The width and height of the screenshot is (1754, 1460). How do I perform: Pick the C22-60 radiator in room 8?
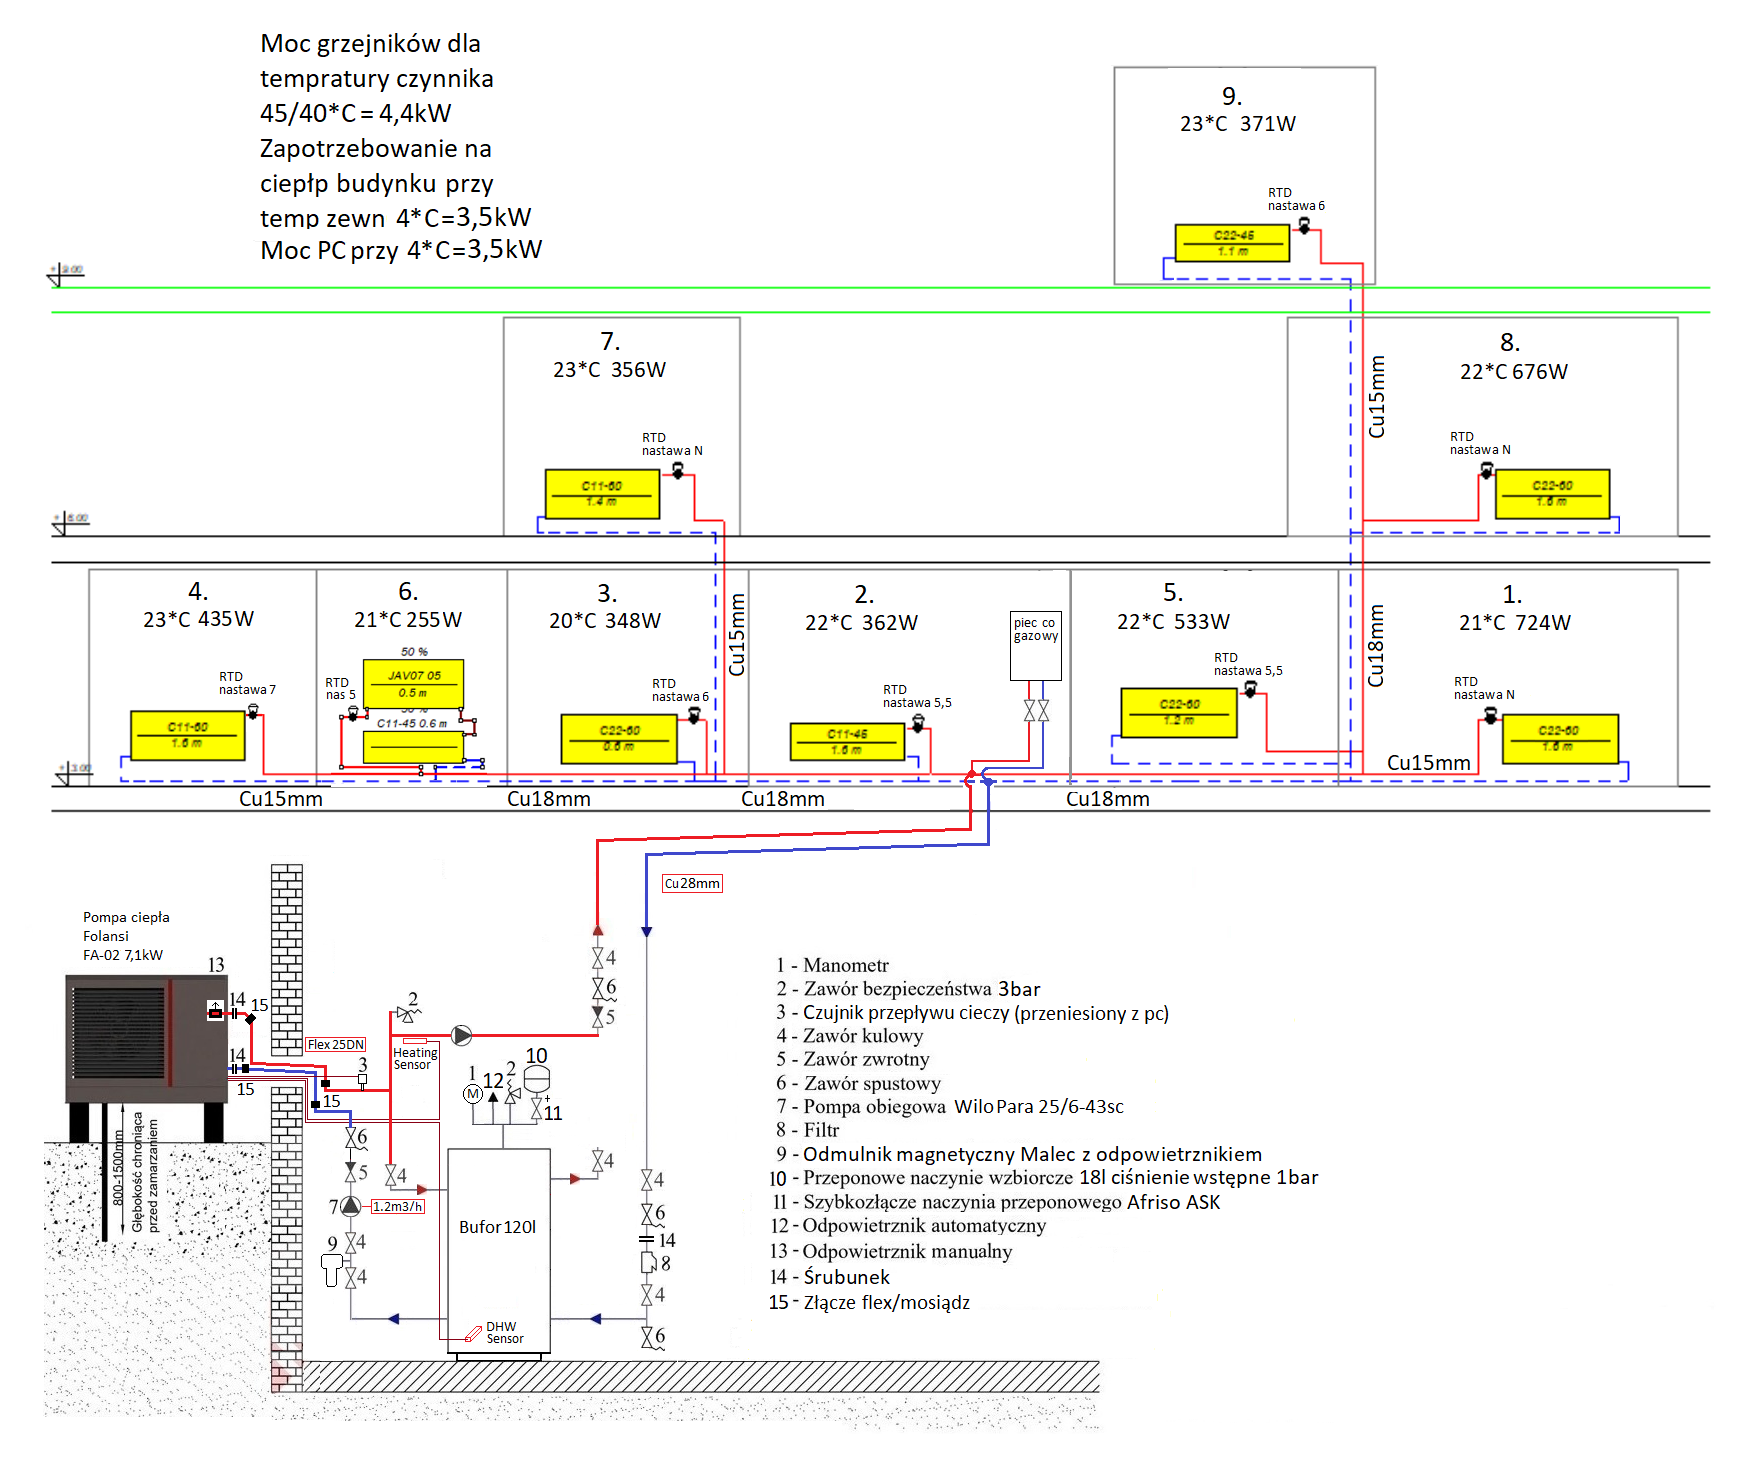[x=1552, y=494]
